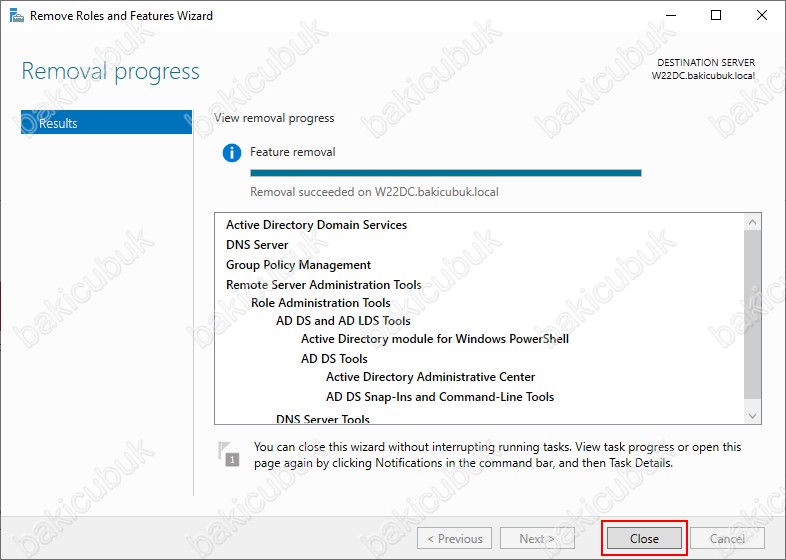This screenshot has height=560, width=786.
Task: Select Remote Server Administration Tools entry
Action: (x=323, y=285)
